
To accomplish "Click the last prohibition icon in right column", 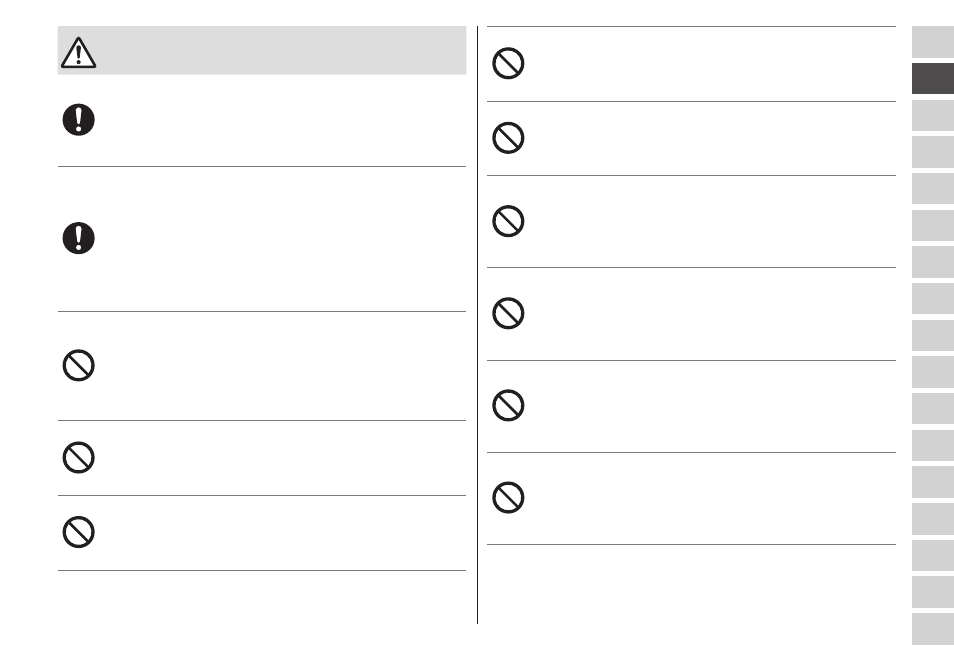I will pos(508,498).
